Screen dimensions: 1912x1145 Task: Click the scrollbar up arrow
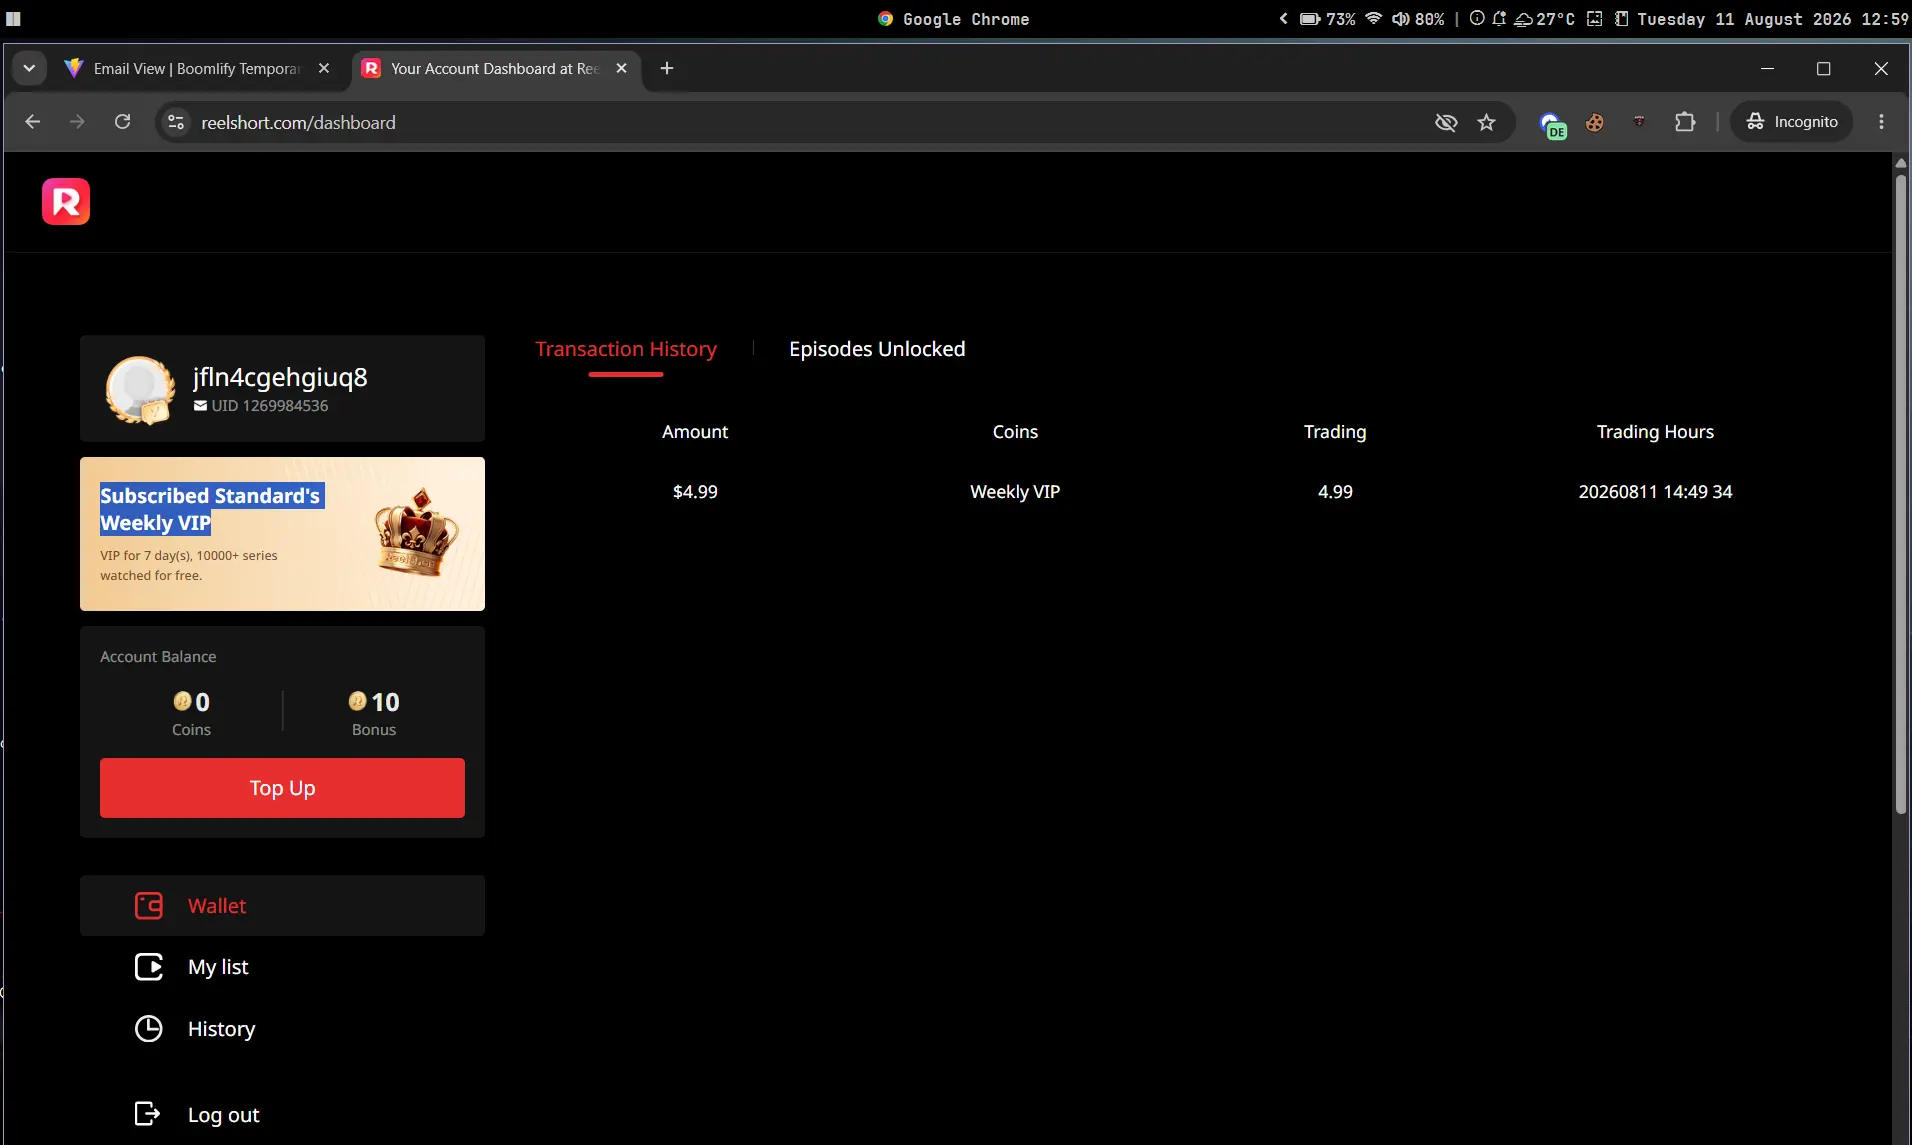(x=1901, y=163)
